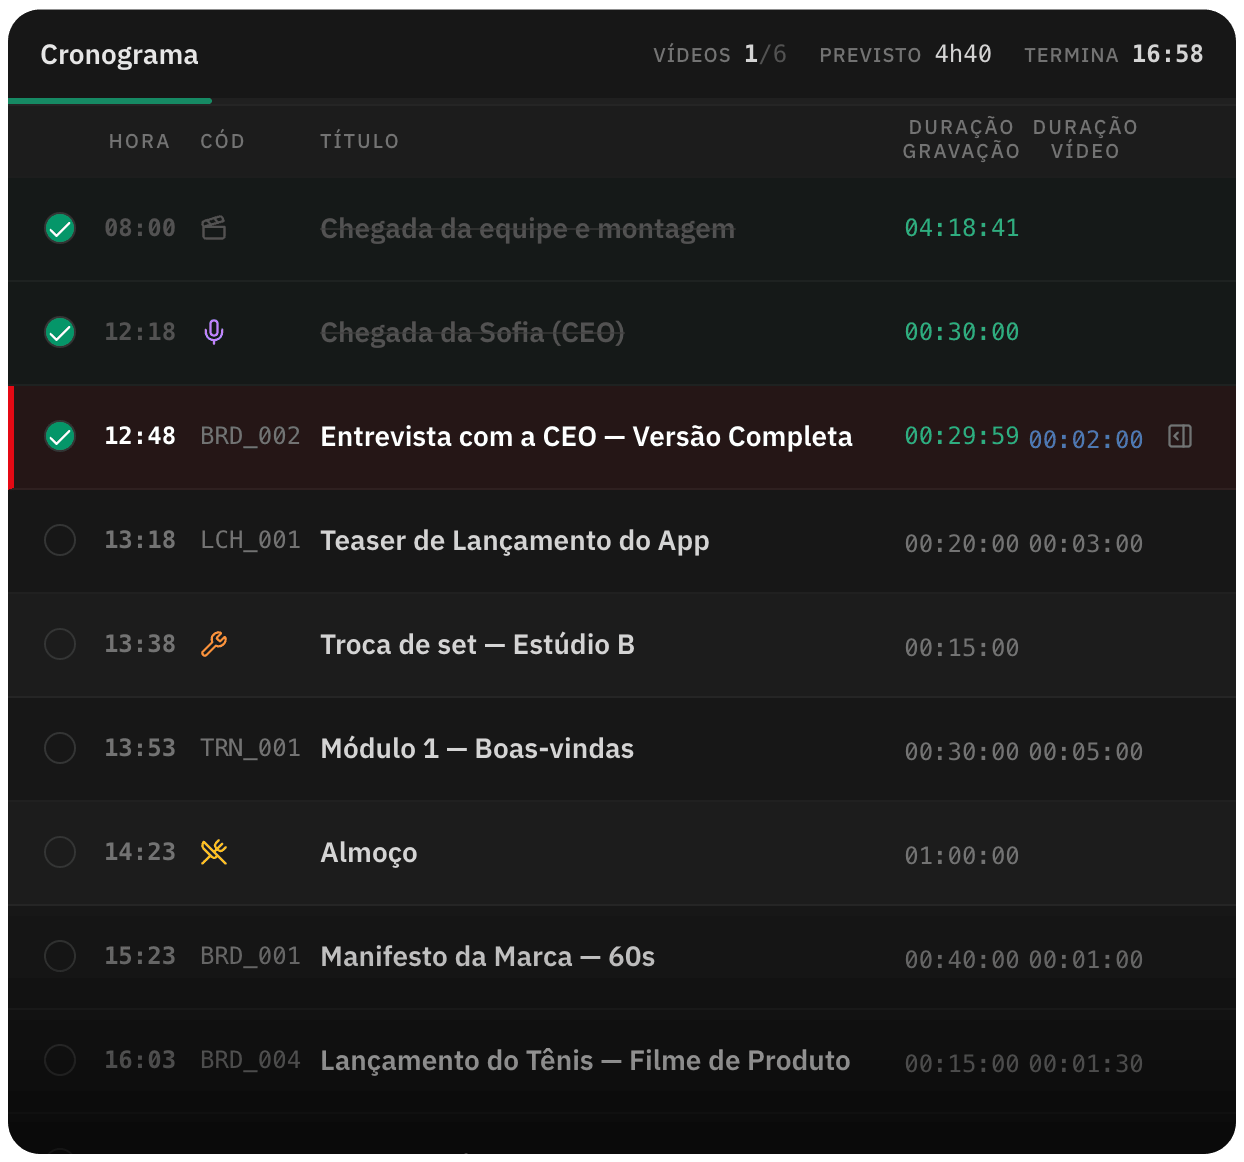Select the title Módulo 1 — Boas-vindas

pyautogui.click(x=477, y=749)
